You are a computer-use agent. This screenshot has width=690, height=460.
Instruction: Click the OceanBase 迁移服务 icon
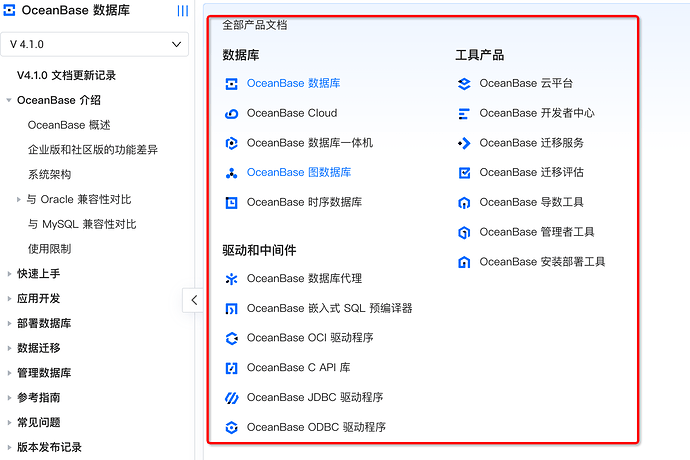pos(464,143)
